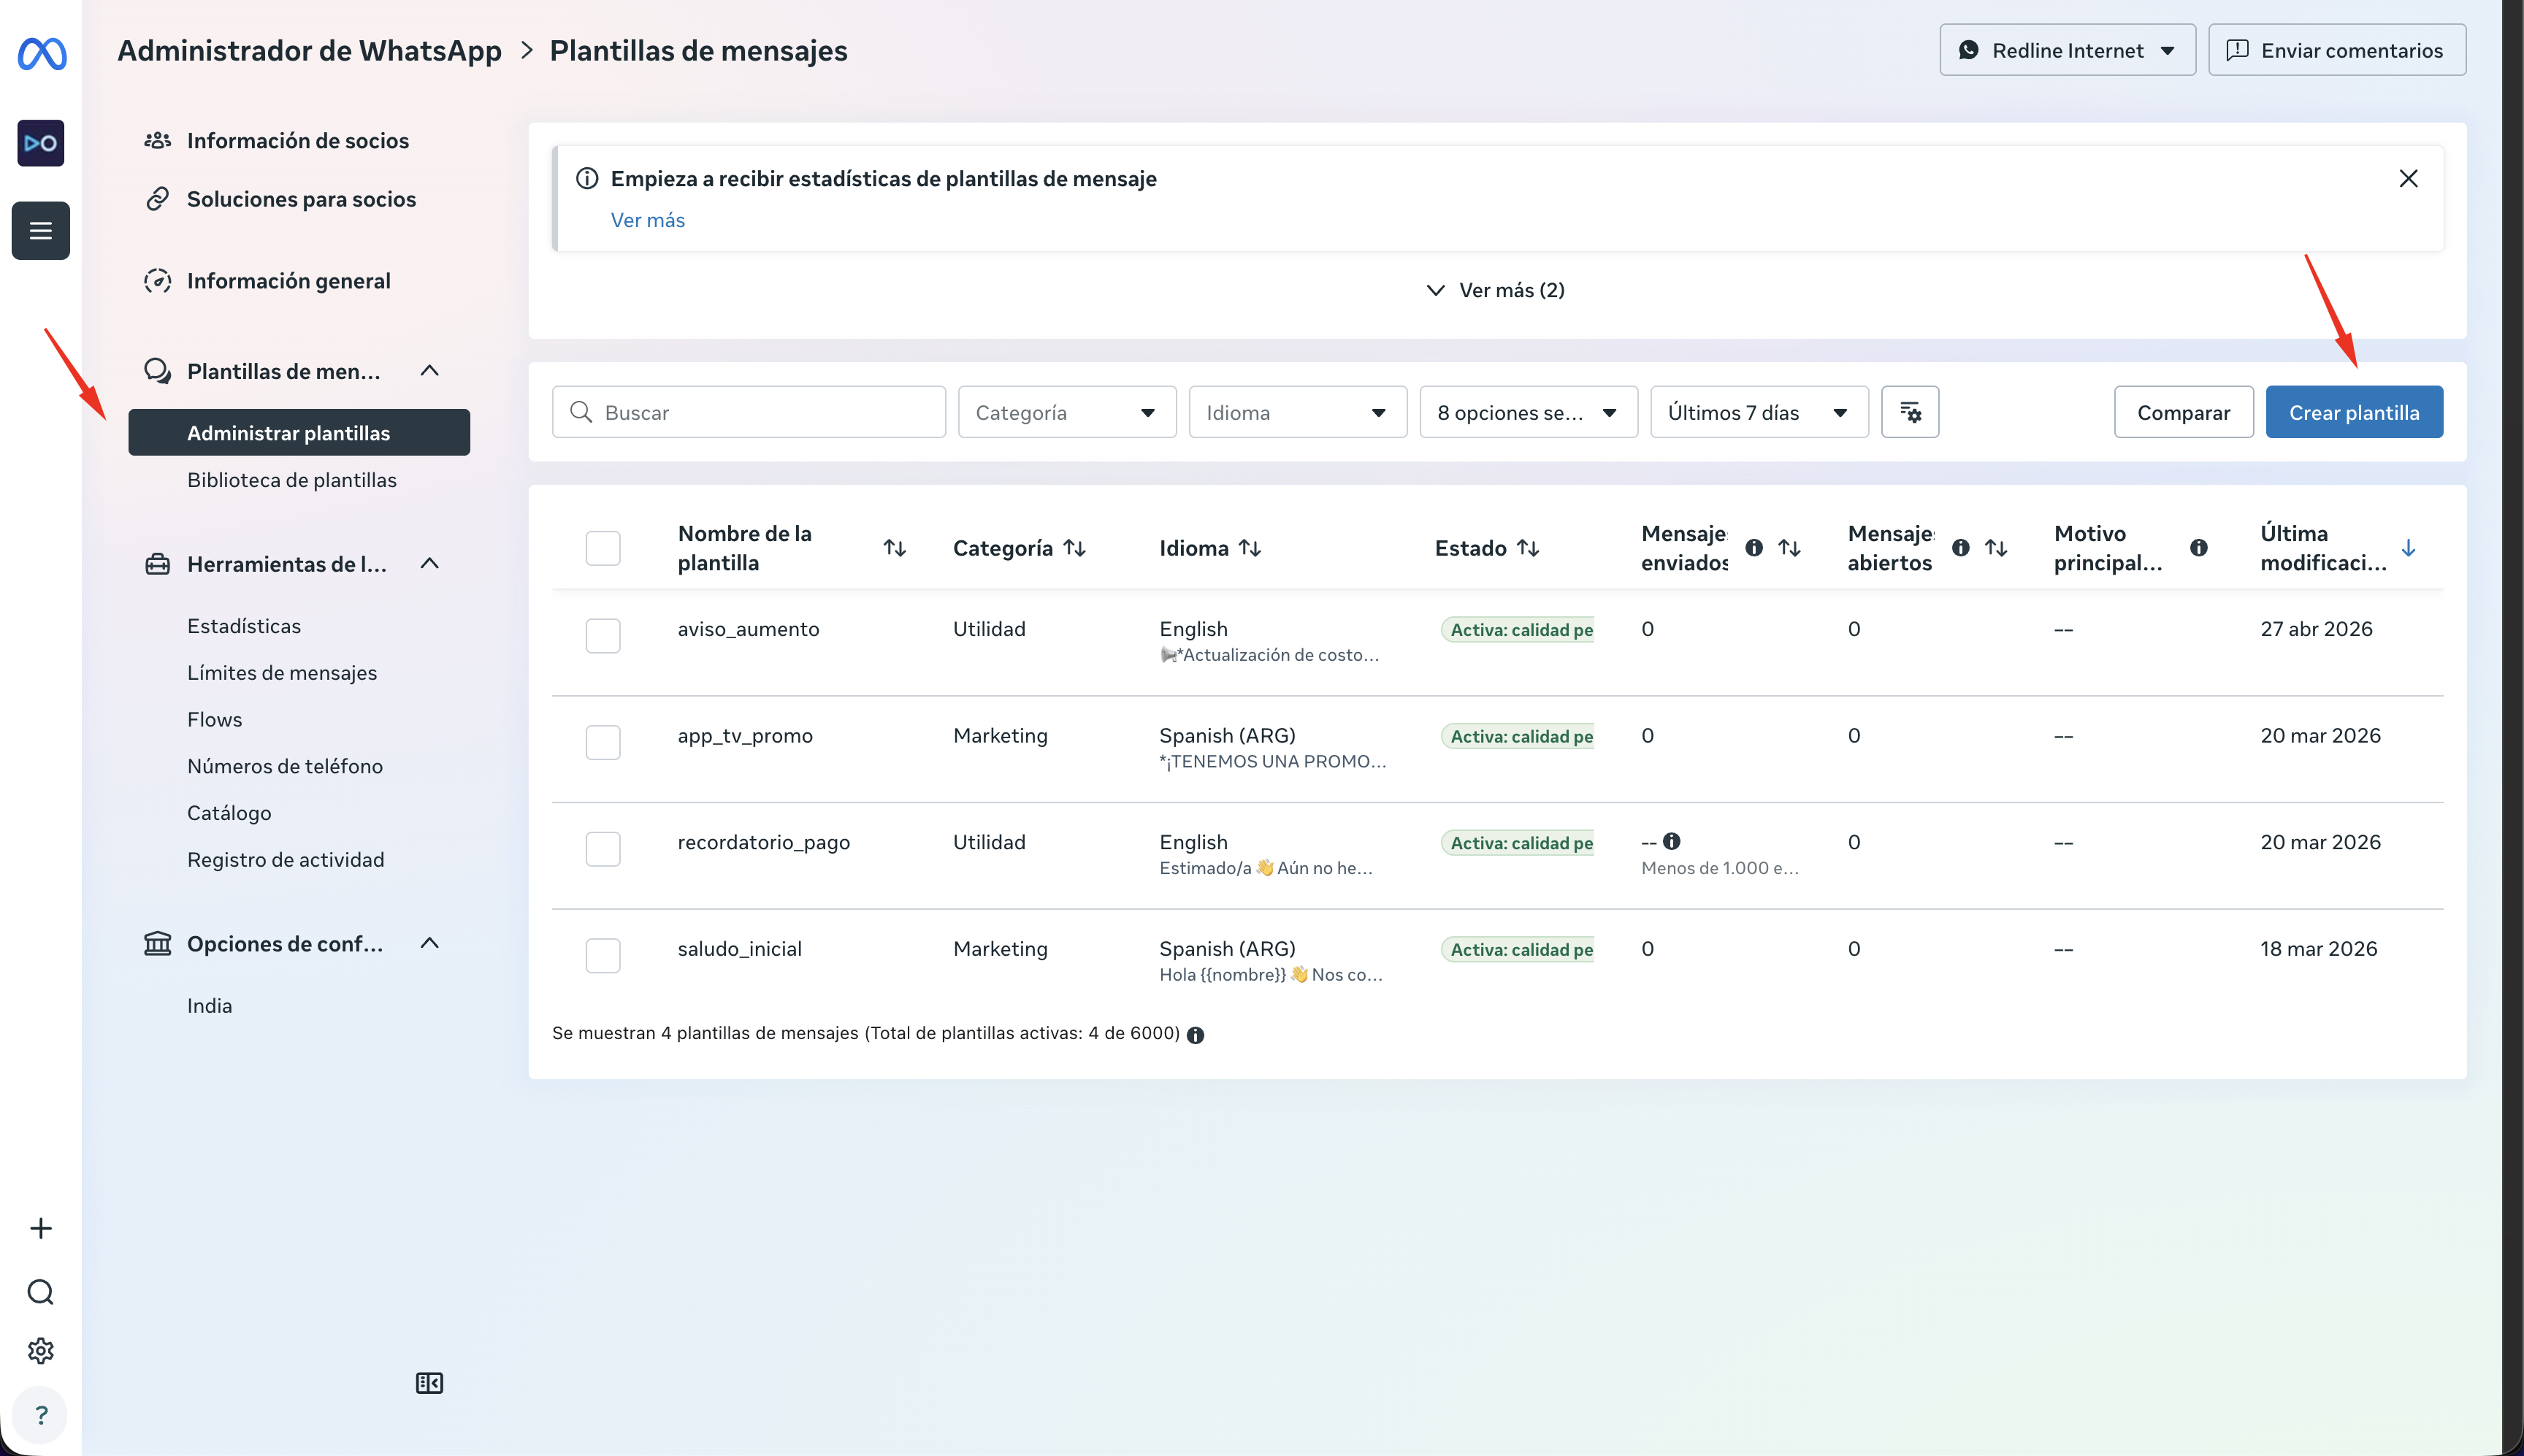Viewport: 2524px width, 1456px height.
Task: Open the business account avatar
Action: (x=41, y=143)
